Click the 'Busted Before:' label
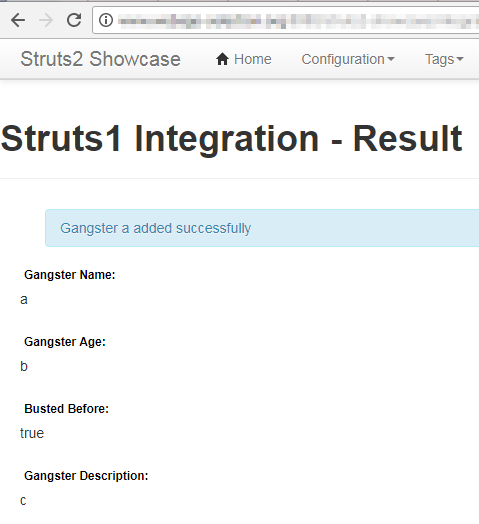The width and height of the screenshot is (479, 524). coord(67,409)
